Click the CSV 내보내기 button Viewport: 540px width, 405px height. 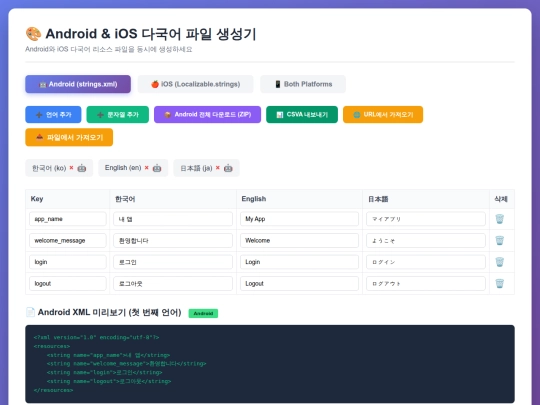302,115
